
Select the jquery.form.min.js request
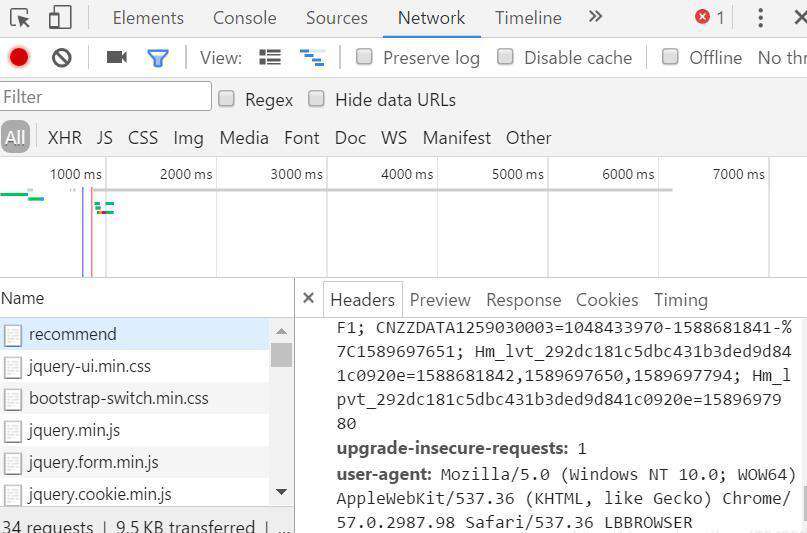(134, 462)
